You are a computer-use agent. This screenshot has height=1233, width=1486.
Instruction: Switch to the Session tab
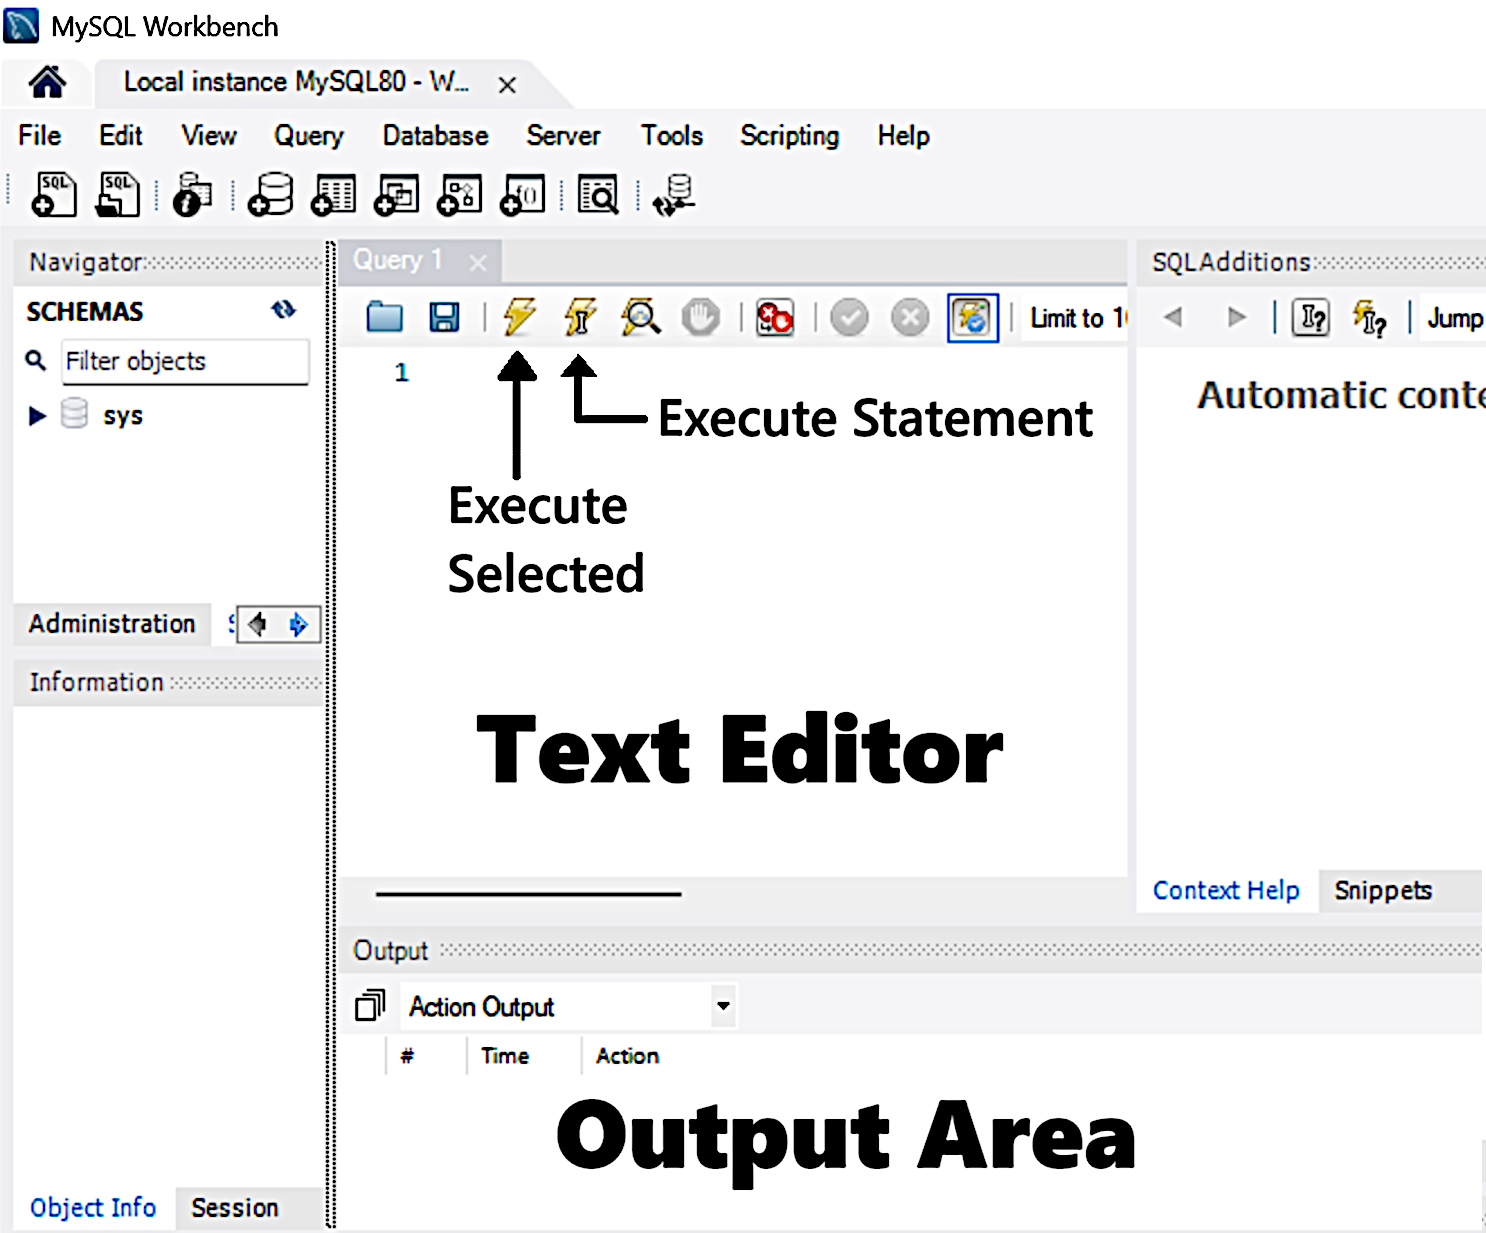[x=235, y=1207]
